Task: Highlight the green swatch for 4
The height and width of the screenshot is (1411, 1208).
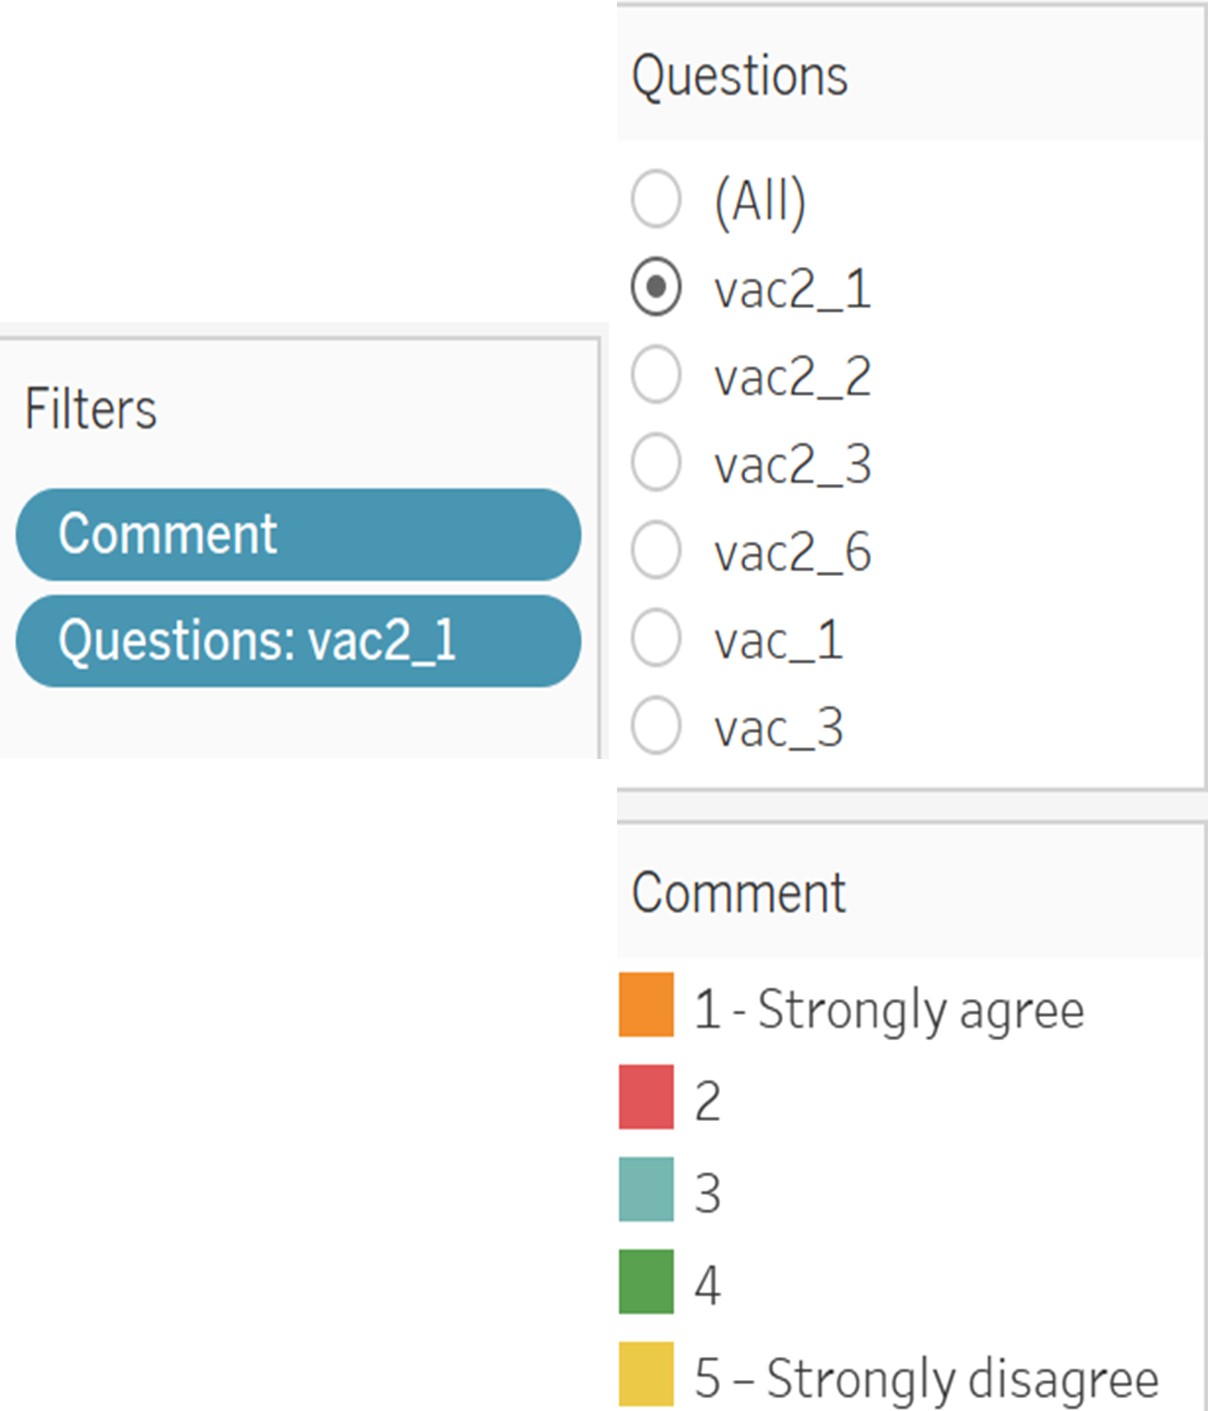Action: coord(646,1281)
